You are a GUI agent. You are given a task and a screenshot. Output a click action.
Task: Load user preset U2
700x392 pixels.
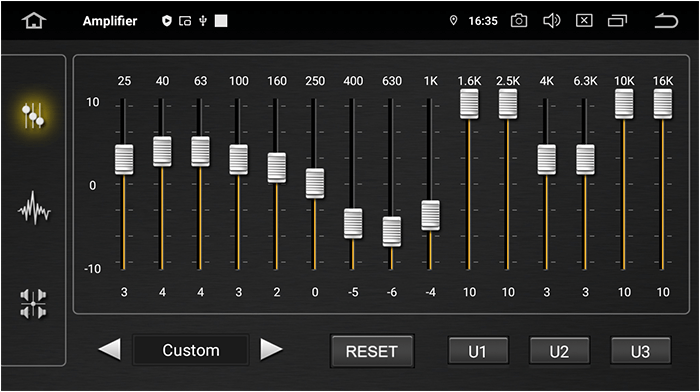click(559, 351)
